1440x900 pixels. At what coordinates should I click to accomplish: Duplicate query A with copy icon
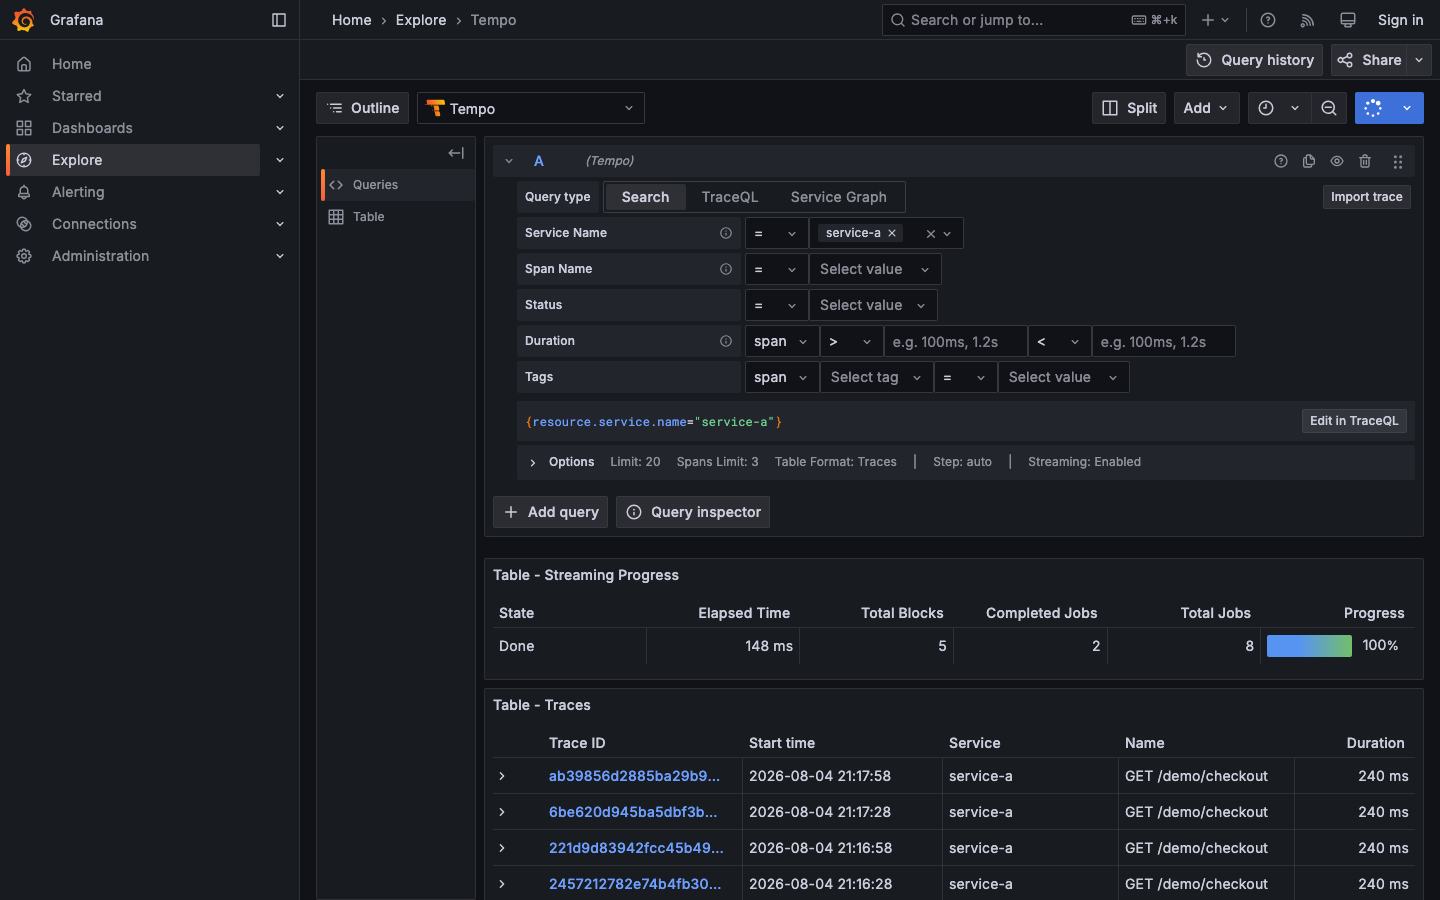point(1309,161)
